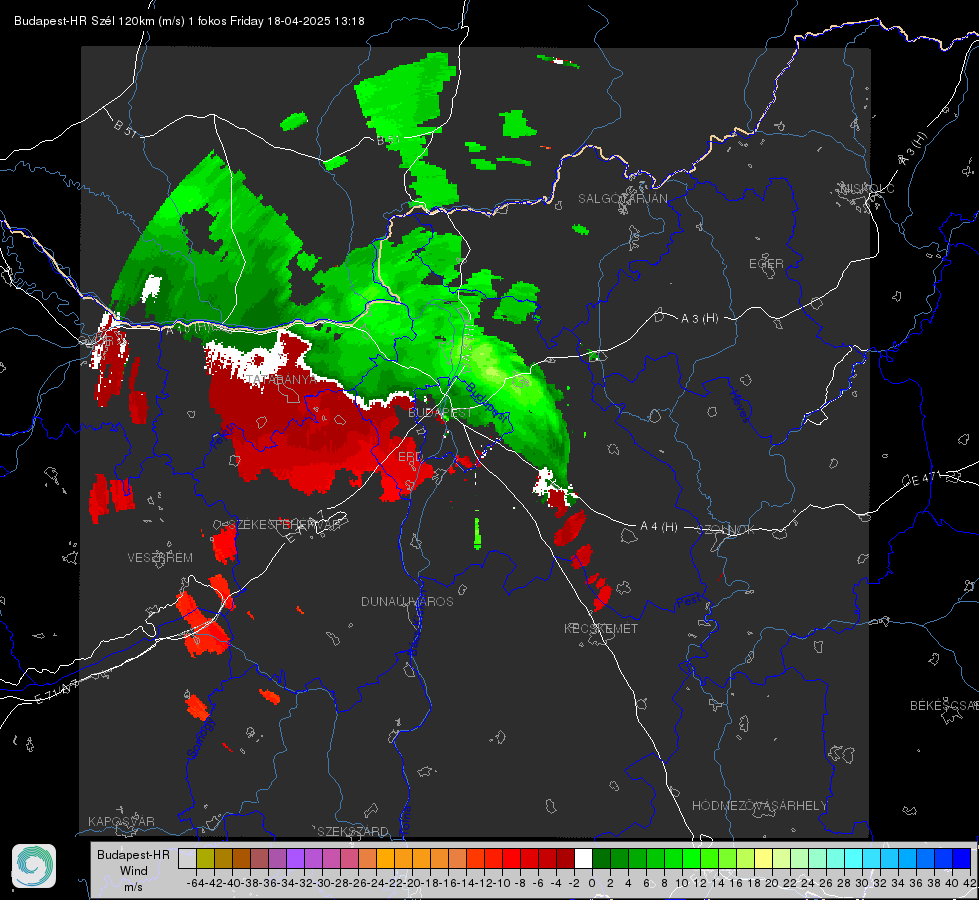This screenshot has height=900, width=979.
Task: Click the purple legend swatch near -34
Action: tap(295, 858)
